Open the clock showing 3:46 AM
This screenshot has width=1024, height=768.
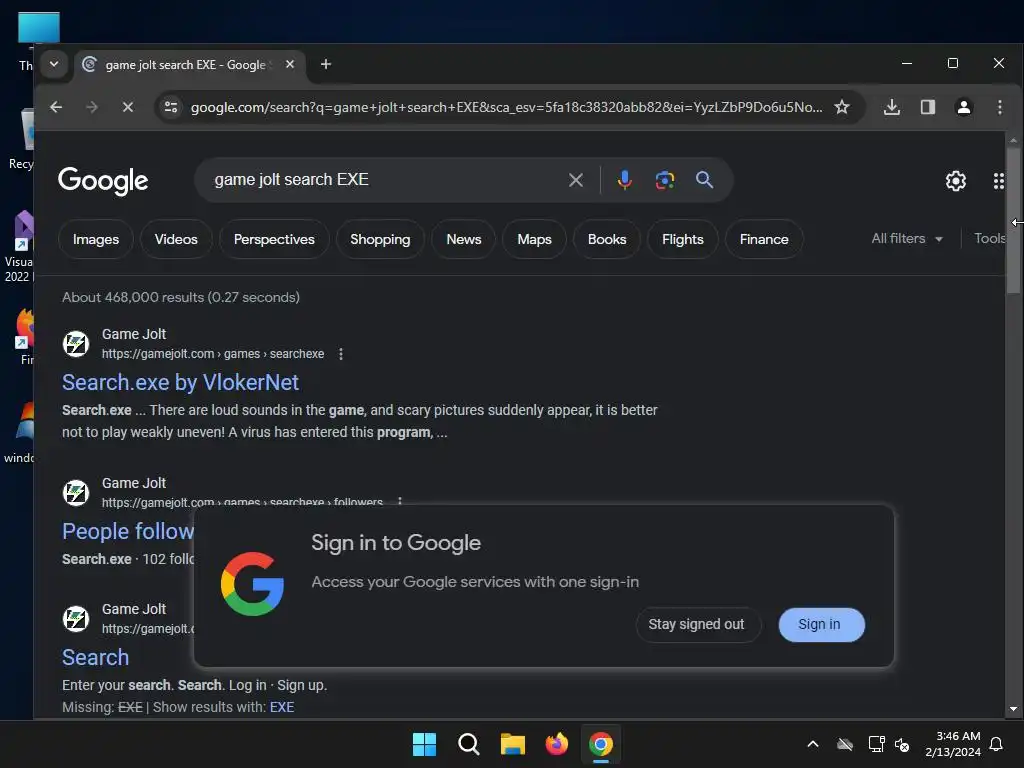click(953, 744)
